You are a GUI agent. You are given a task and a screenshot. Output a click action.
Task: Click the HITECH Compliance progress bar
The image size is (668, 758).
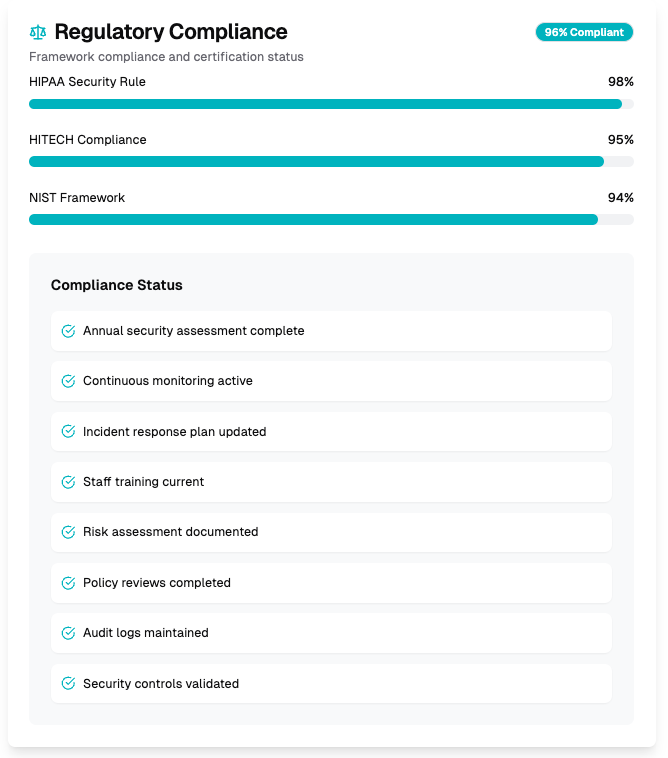click(331, 162)
